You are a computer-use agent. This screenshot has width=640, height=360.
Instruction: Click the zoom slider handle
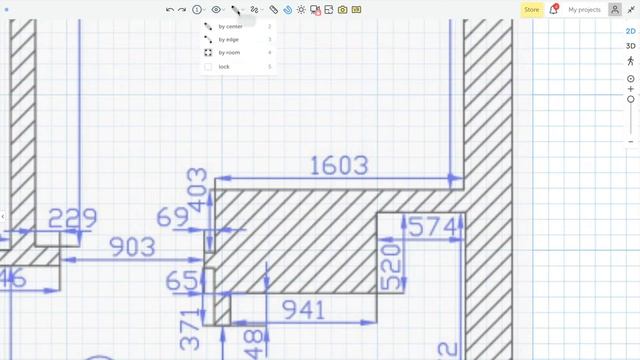631,99
